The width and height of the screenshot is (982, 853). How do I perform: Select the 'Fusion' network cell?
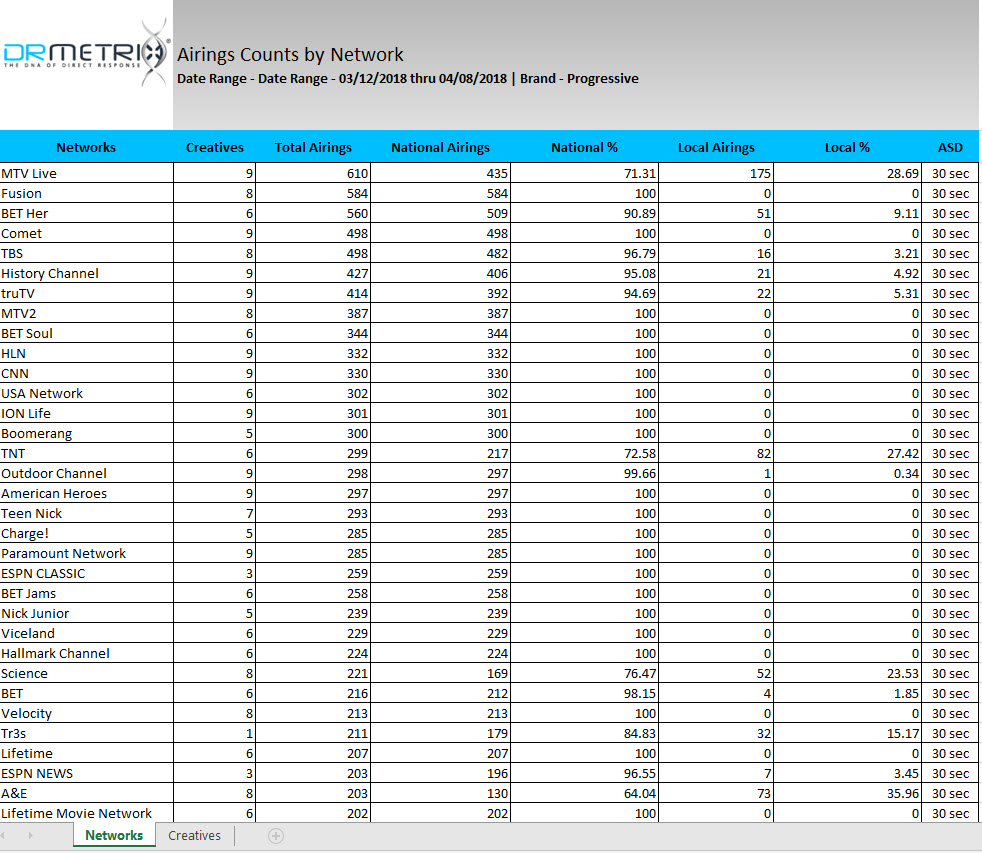pos(86,194)
